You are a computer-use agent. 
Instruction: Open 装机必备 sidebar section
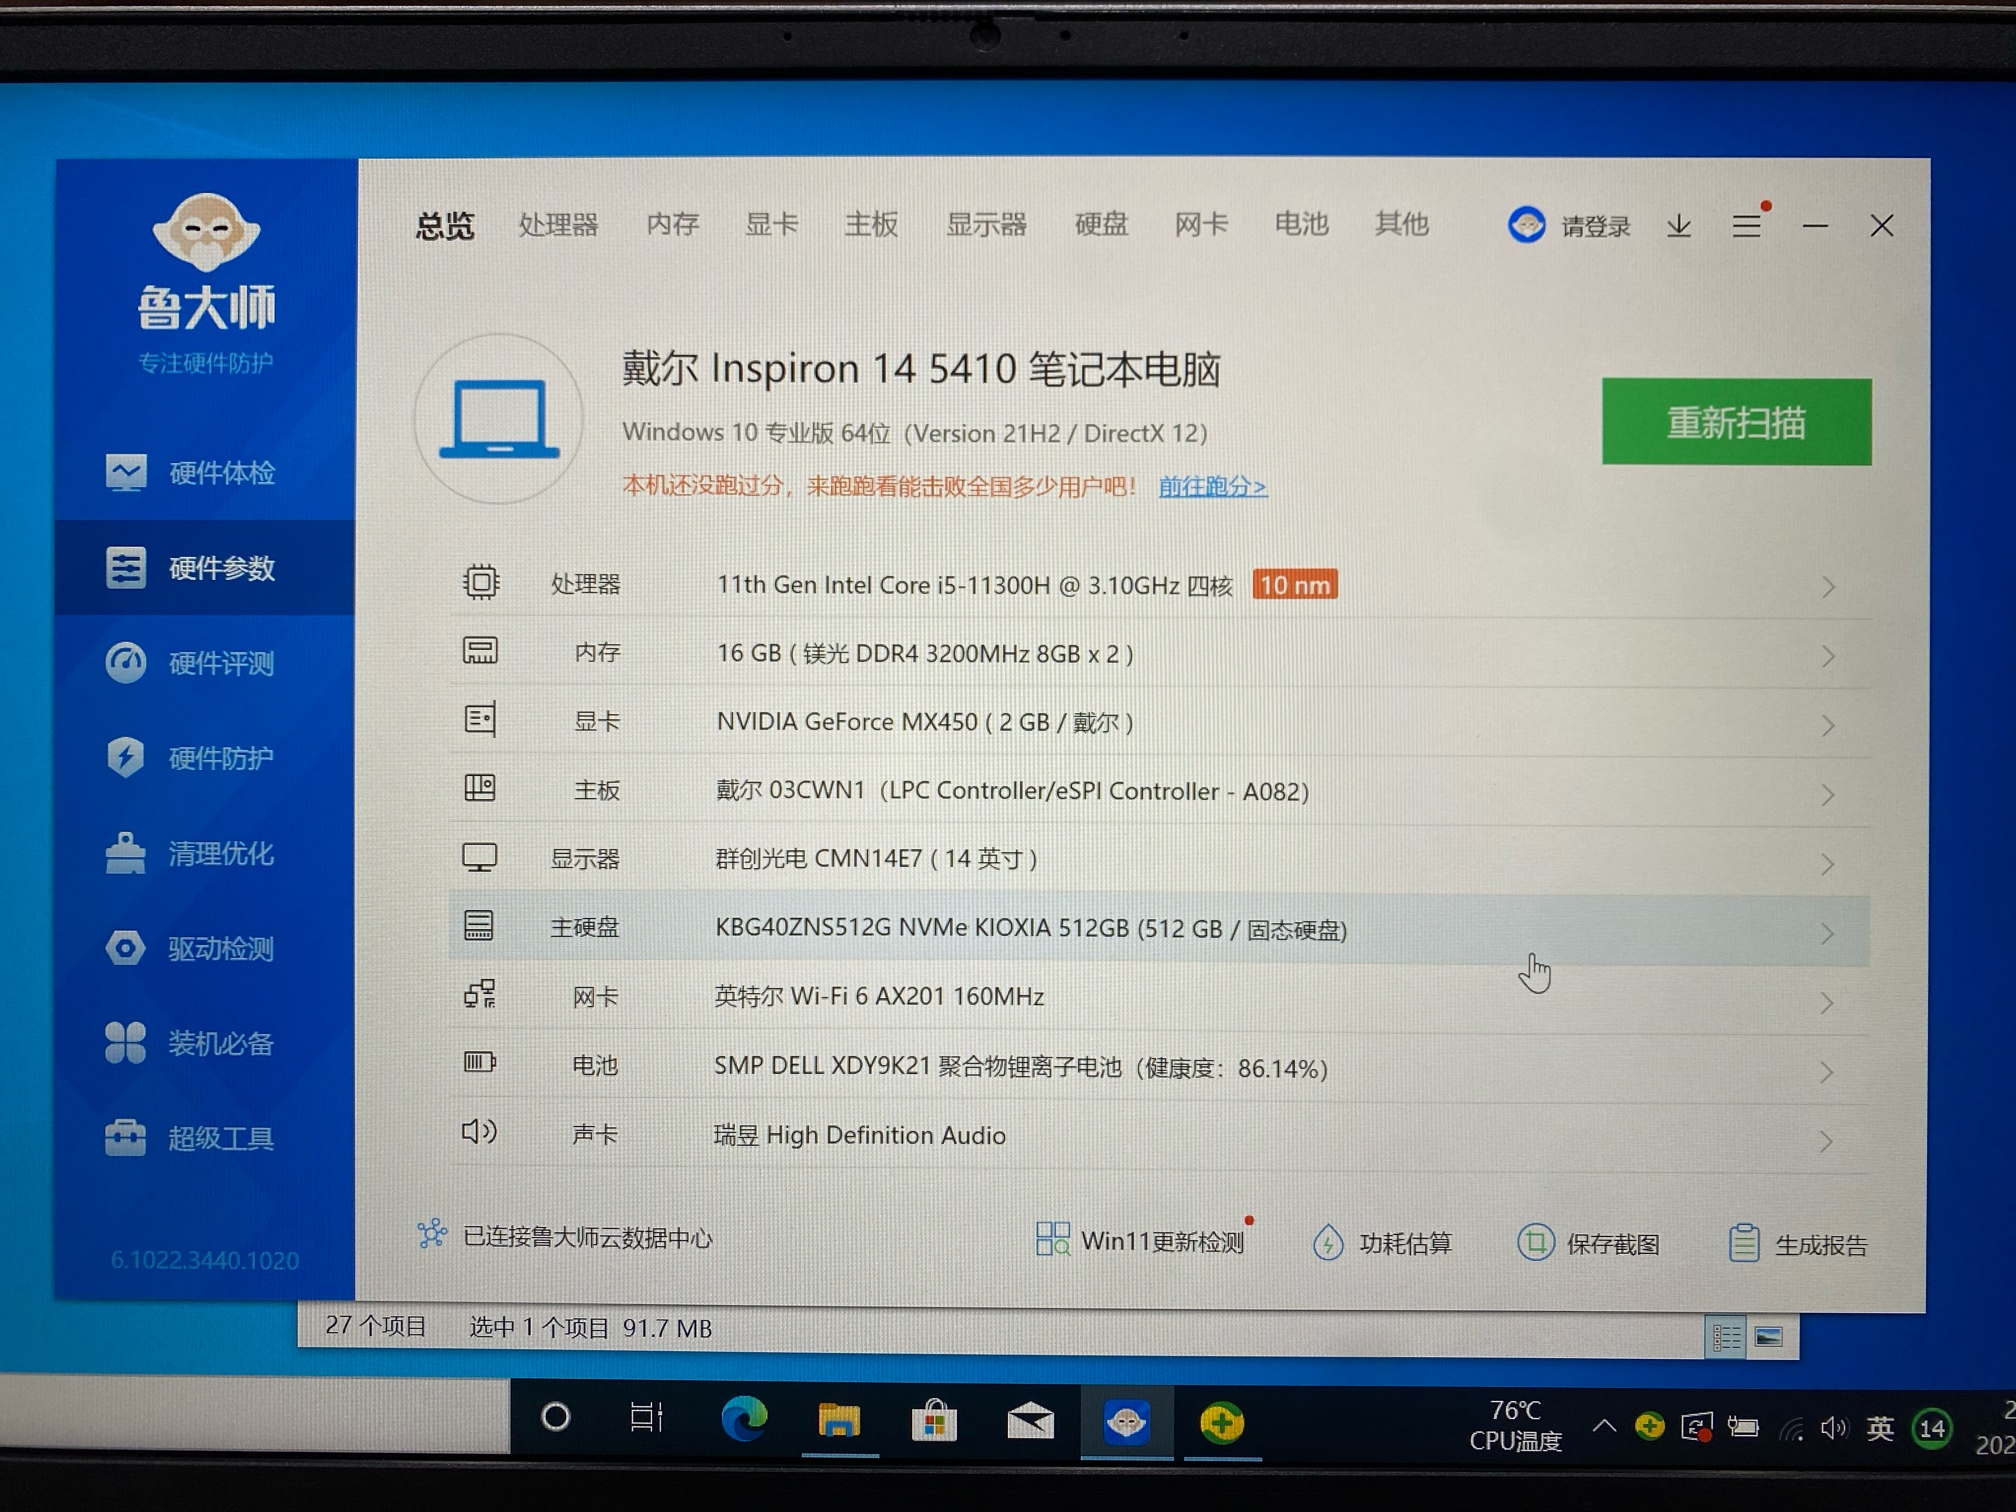[220, 1044]
